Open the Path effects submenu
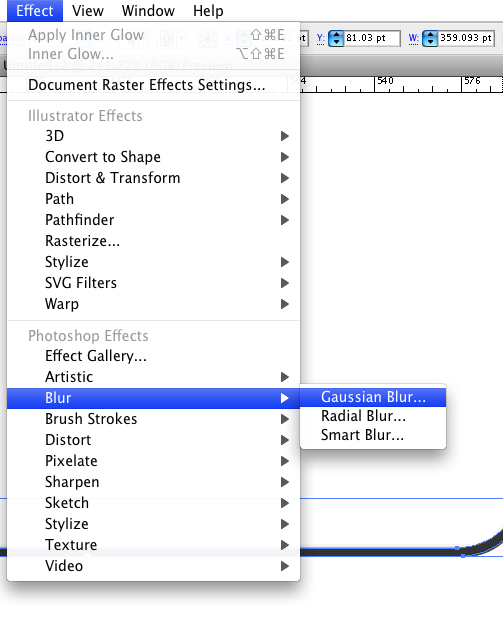 pyautogui.click(x=153, y=199)
